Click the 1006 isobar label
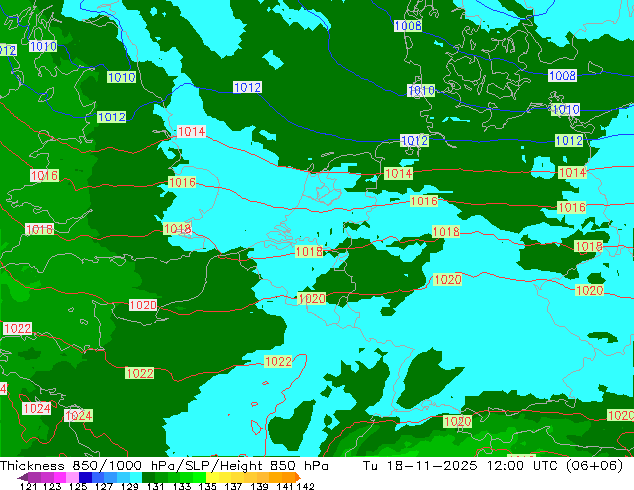Screen dimensions: 634x490 [407, 26]
